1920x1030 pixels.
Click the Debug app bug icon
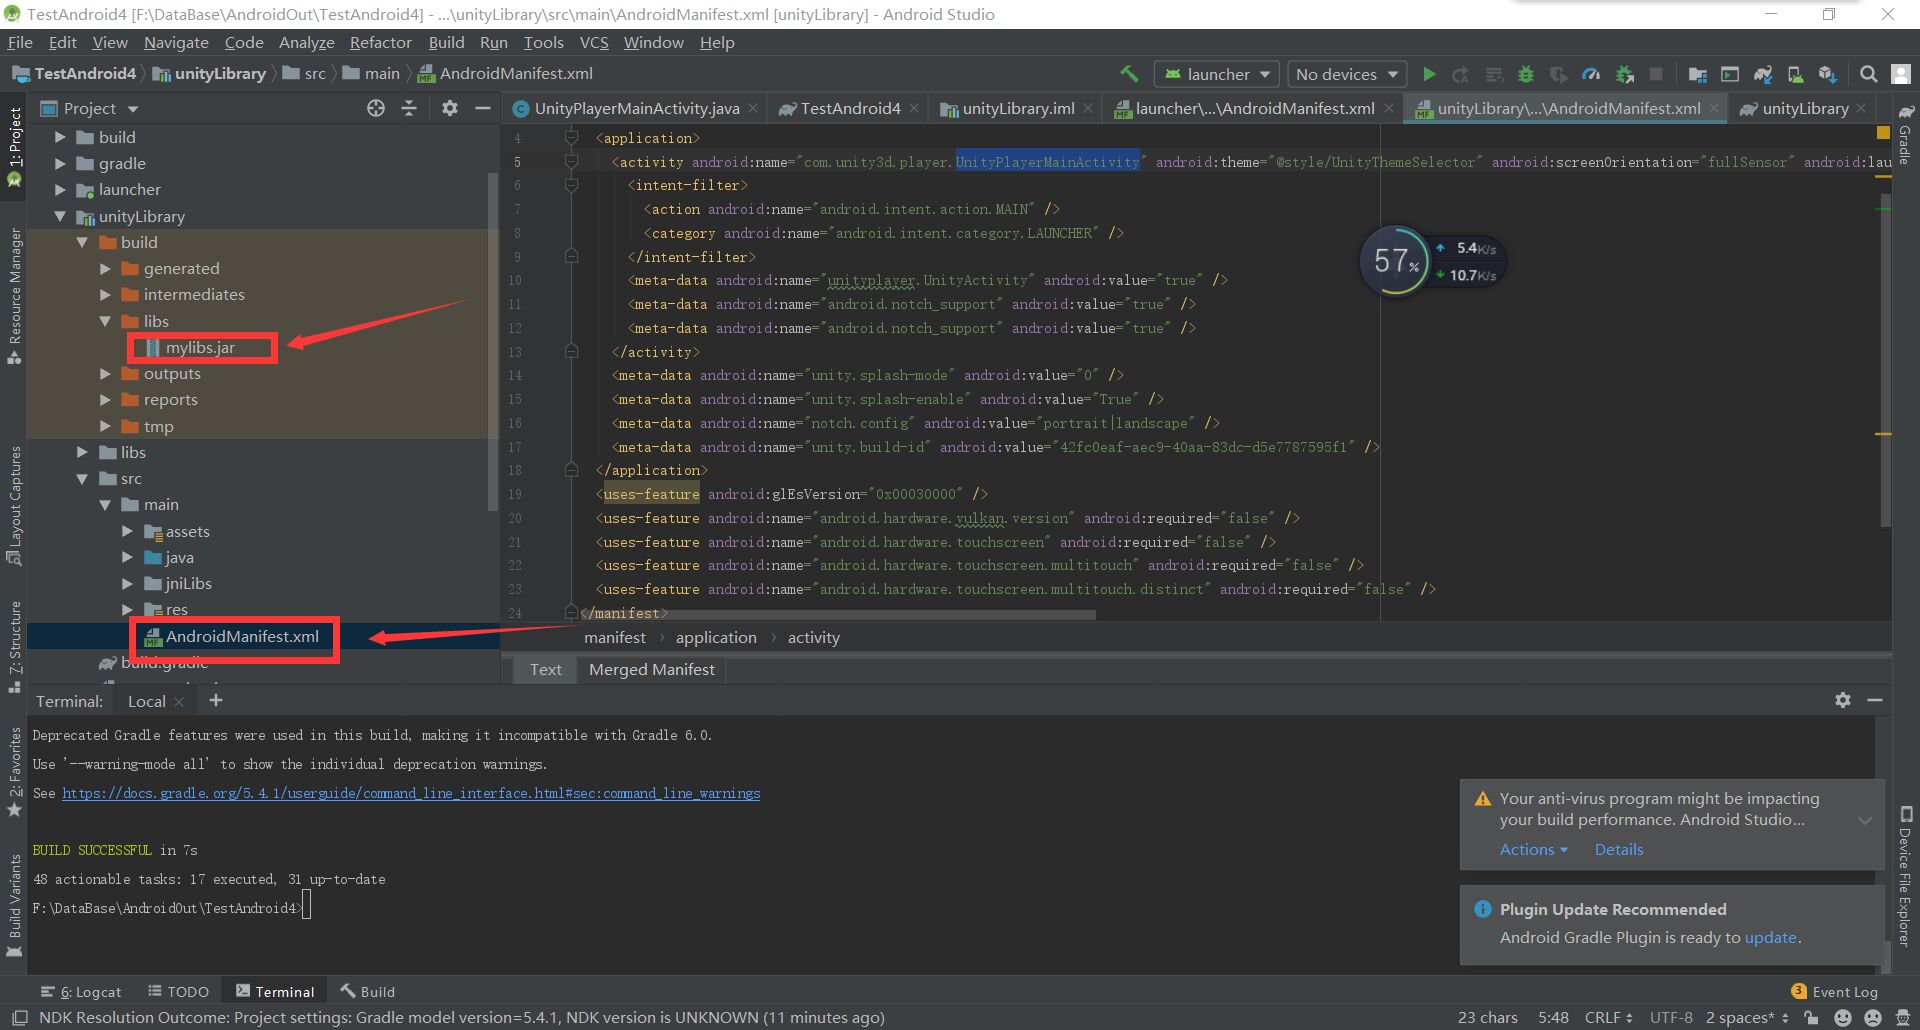click(1526, 74)
